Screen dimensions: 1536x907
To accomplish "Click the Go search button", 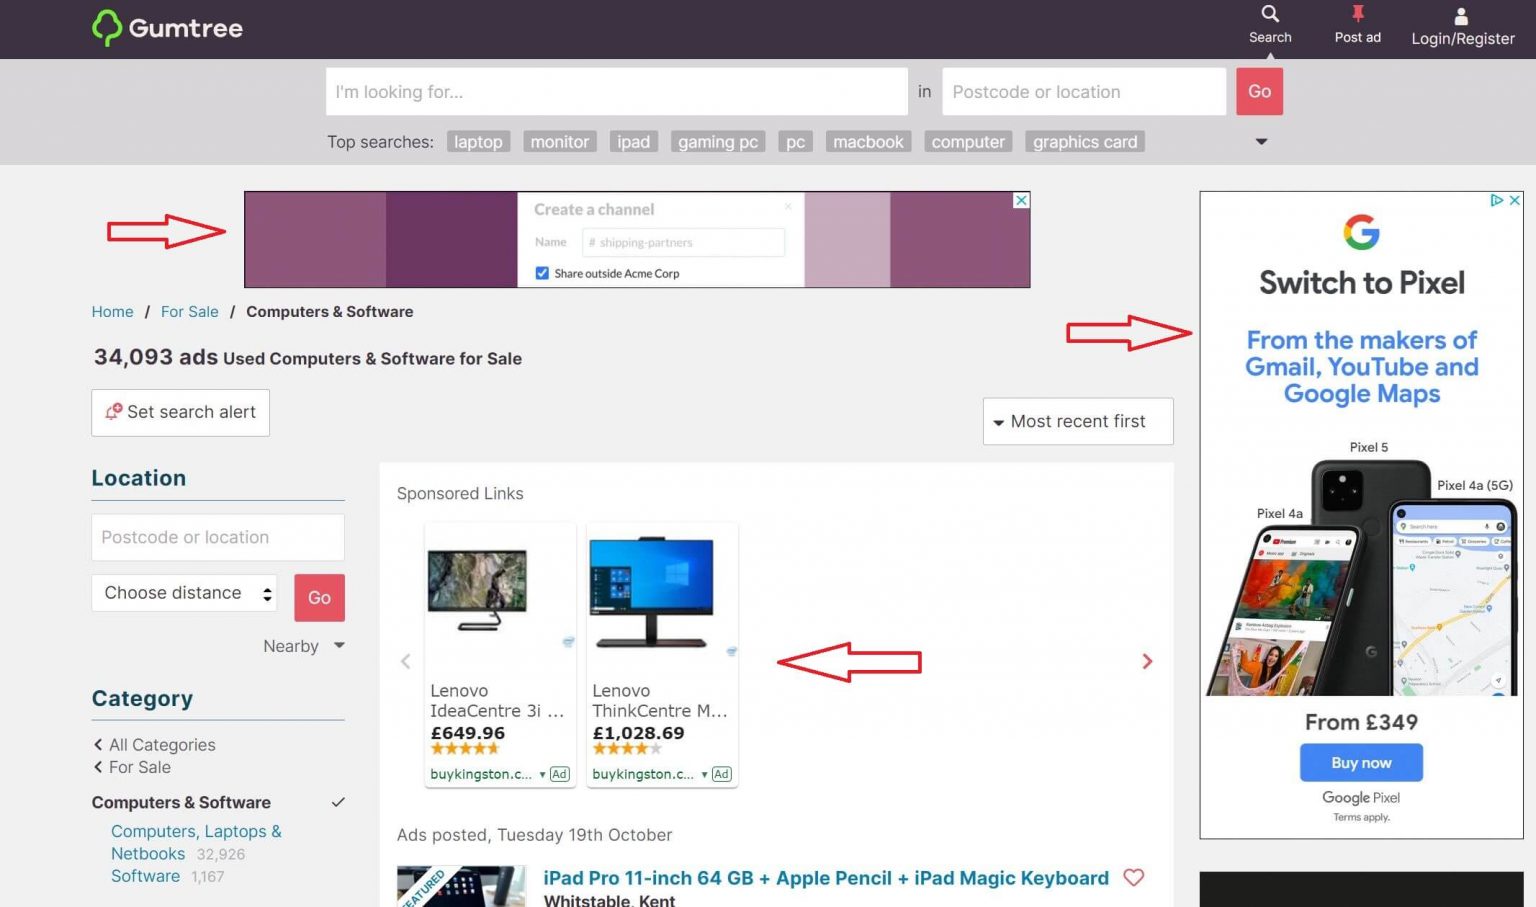I will click(x=1259, y=91).
